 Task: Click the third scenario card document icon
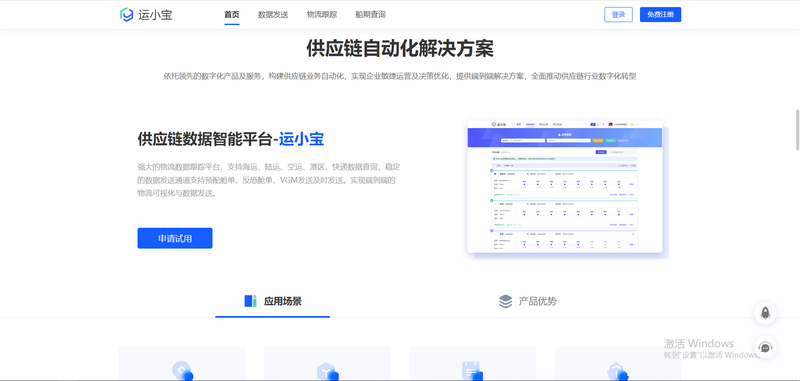click(472, 371)
